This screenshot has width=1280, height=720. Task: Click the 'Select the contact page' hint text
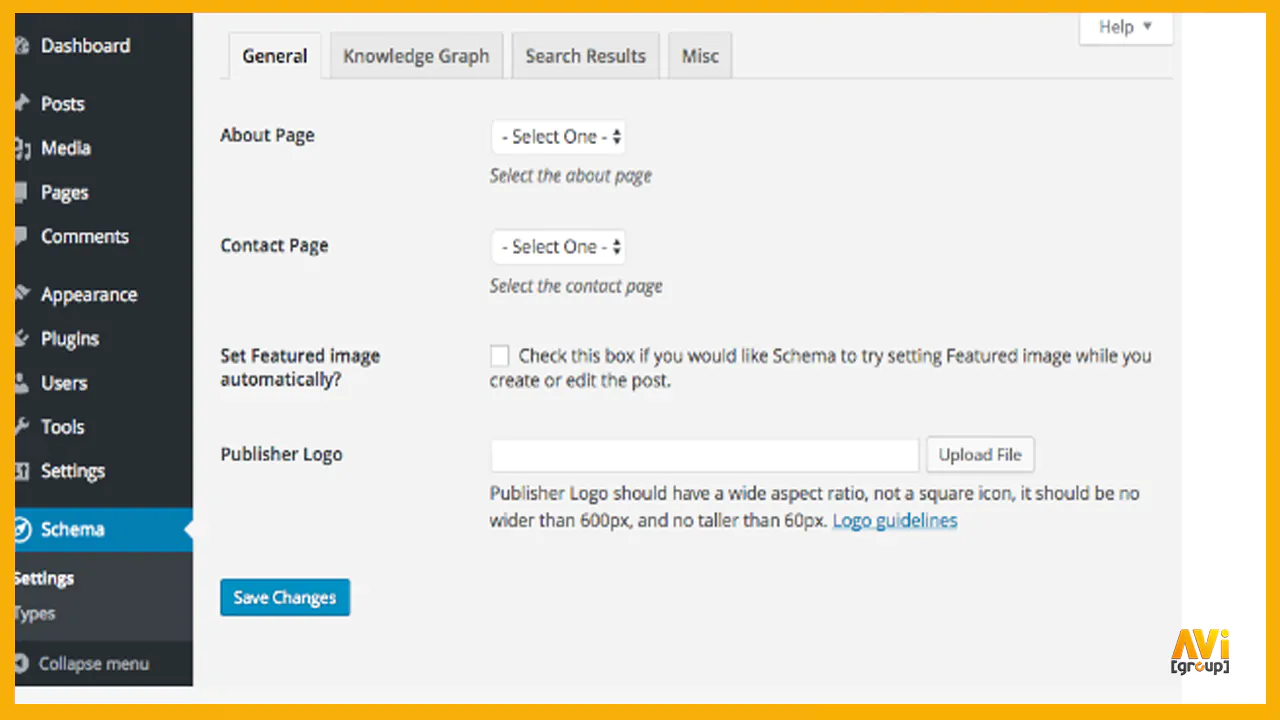tap(576, 286)
